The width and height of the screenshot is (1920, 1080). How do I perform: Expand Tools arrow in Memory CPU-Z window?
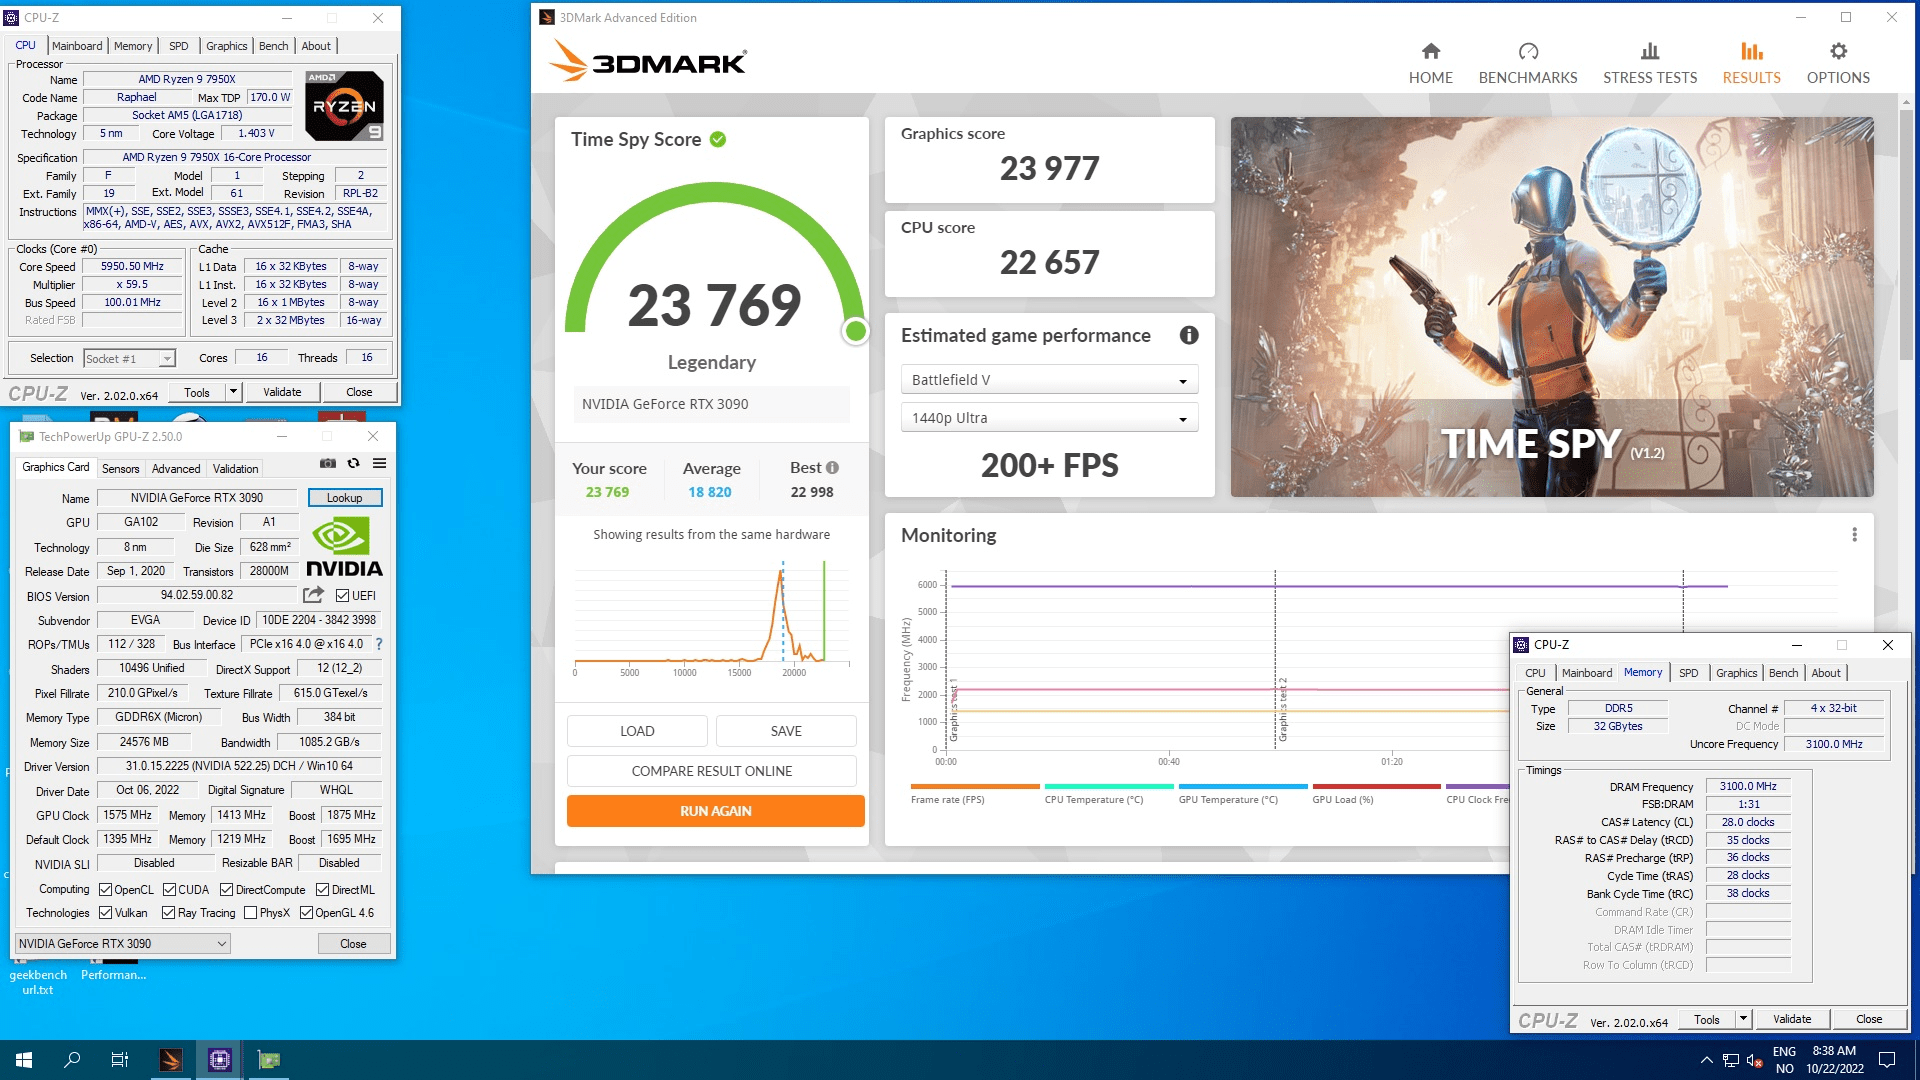[1743, 1019]
